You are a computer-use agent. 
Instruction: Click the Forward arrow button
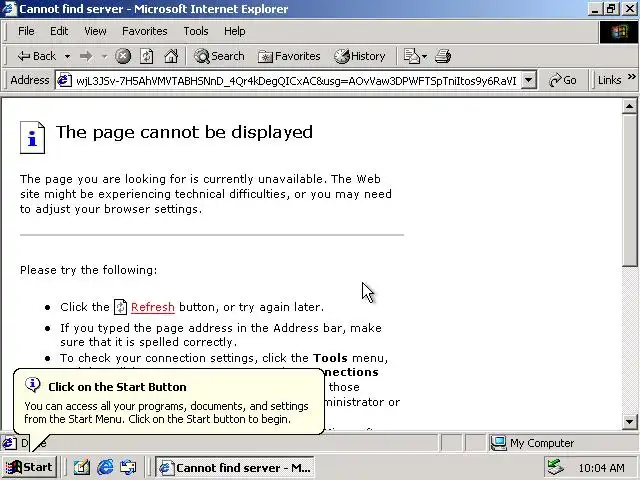[86, 56]
